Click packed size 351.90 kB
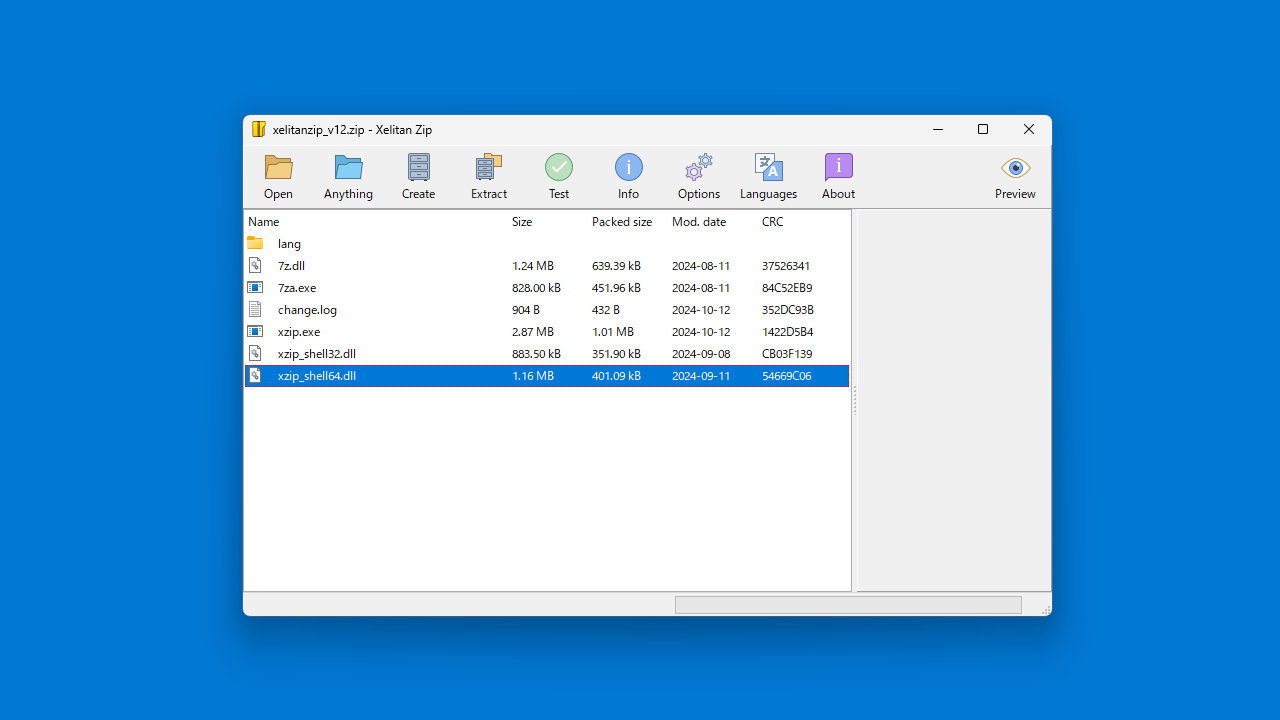 coord(616,354)
